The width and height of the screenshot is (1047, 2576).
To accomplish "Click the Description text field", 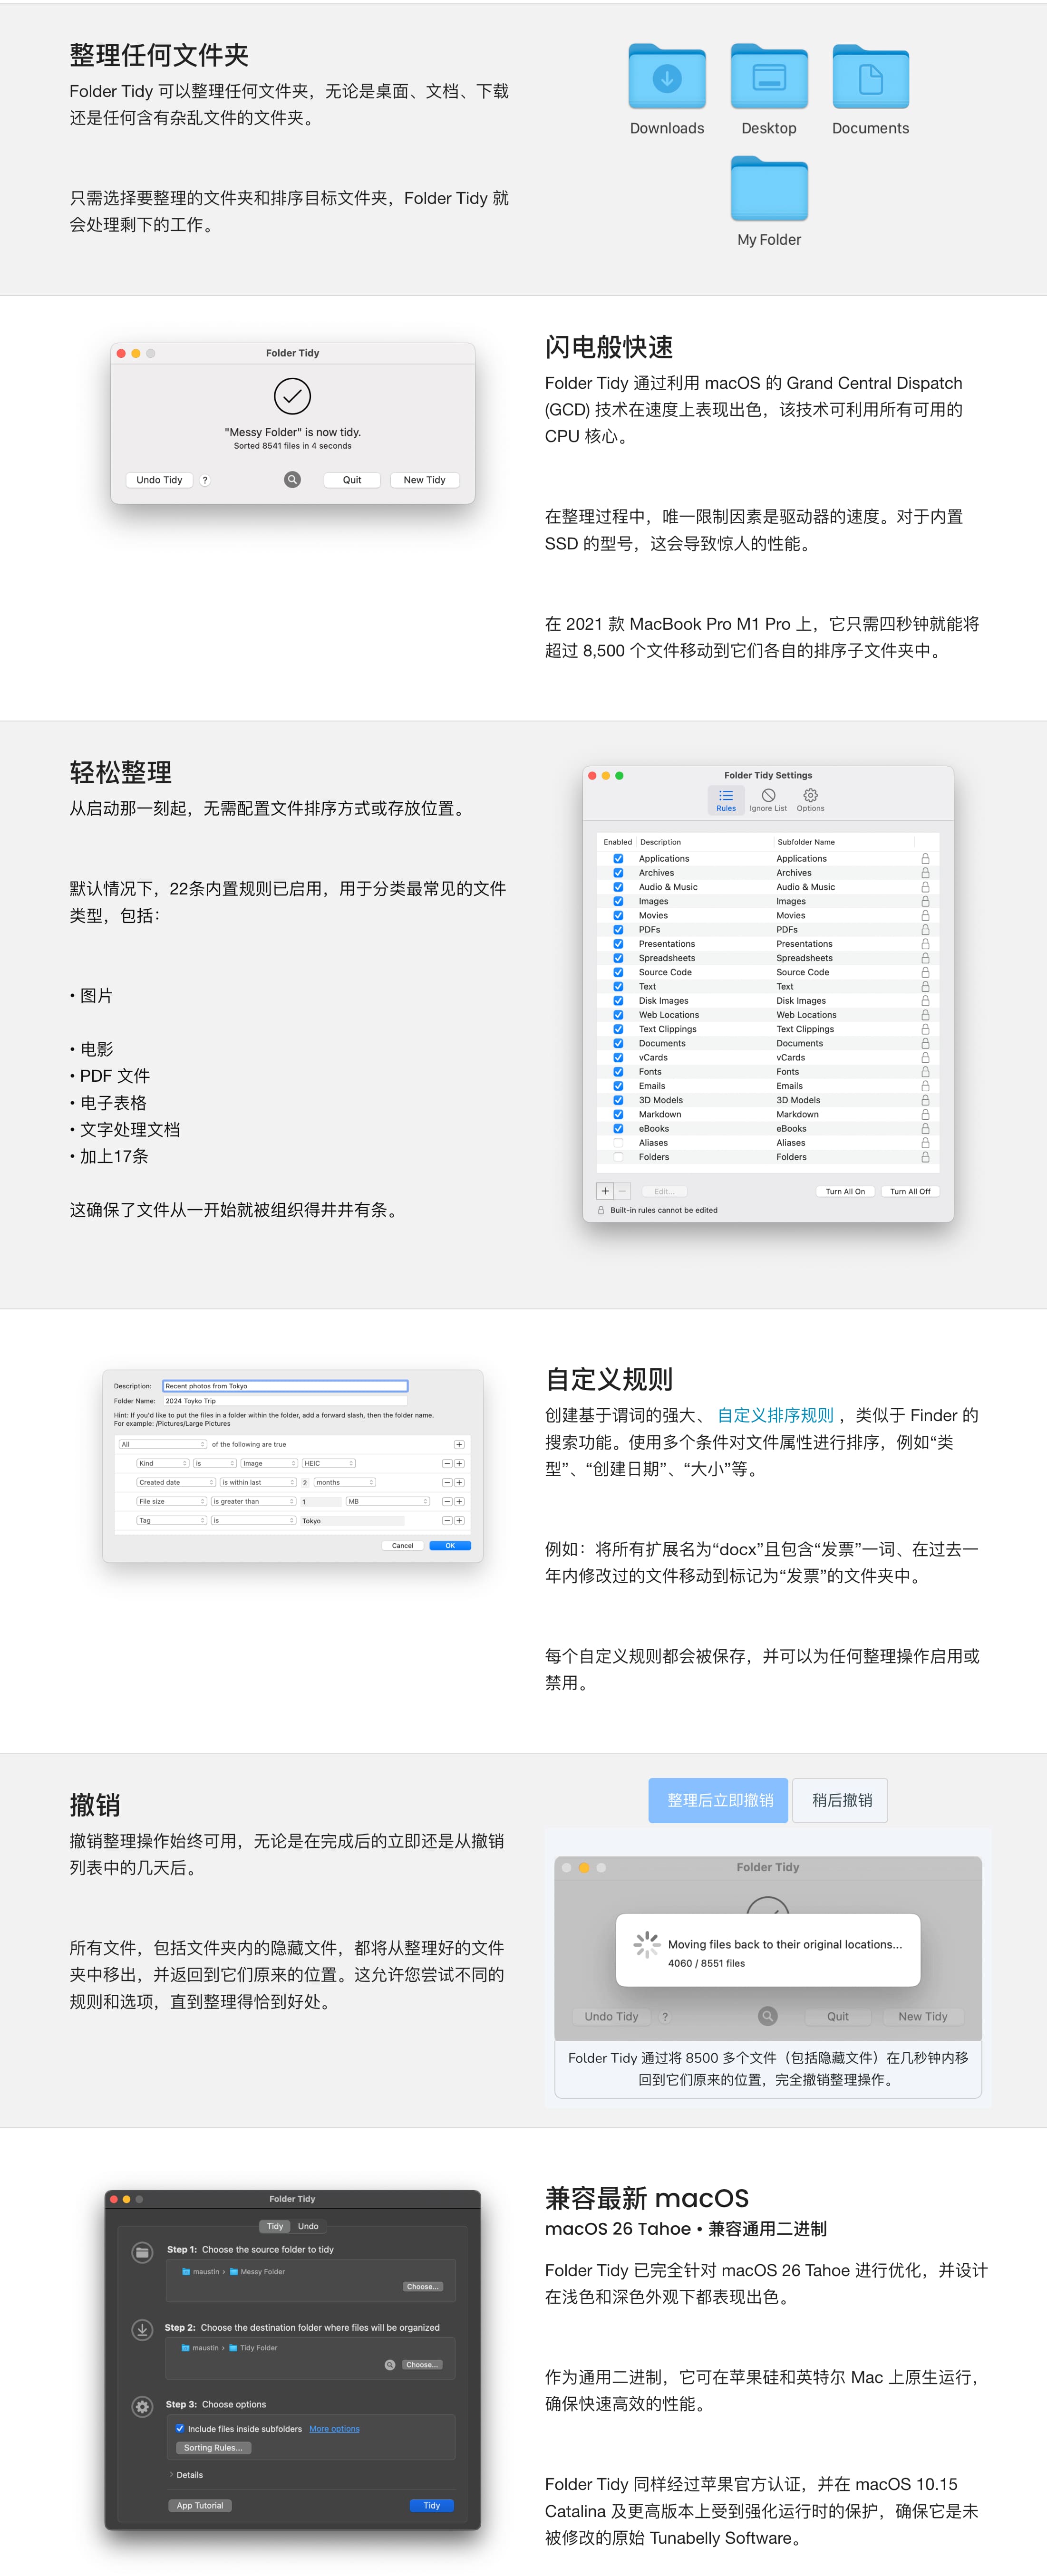I will (x=285, y=1386).
